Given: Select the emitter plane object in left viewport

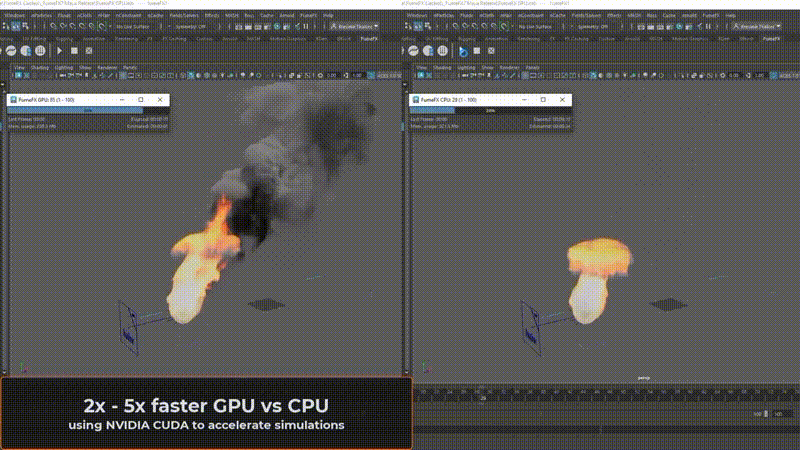Looking at the screenshot, I should pyautogui.click(x=129, y=328).
